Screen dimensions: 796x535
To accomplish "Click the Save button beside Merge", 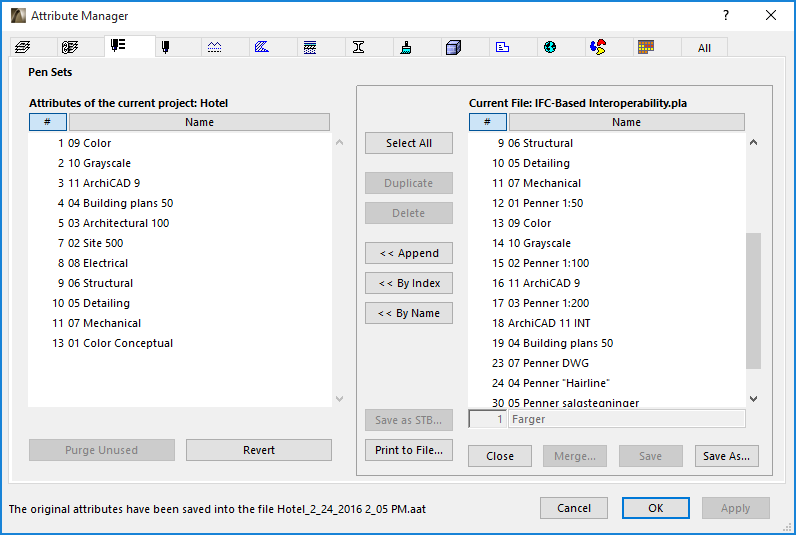I will 651,456.
